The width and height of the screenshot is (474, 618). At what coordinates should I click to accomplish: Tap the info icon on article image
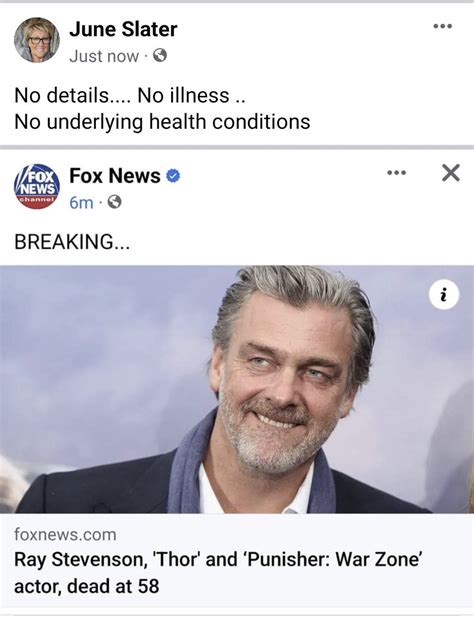pos(444,294)
